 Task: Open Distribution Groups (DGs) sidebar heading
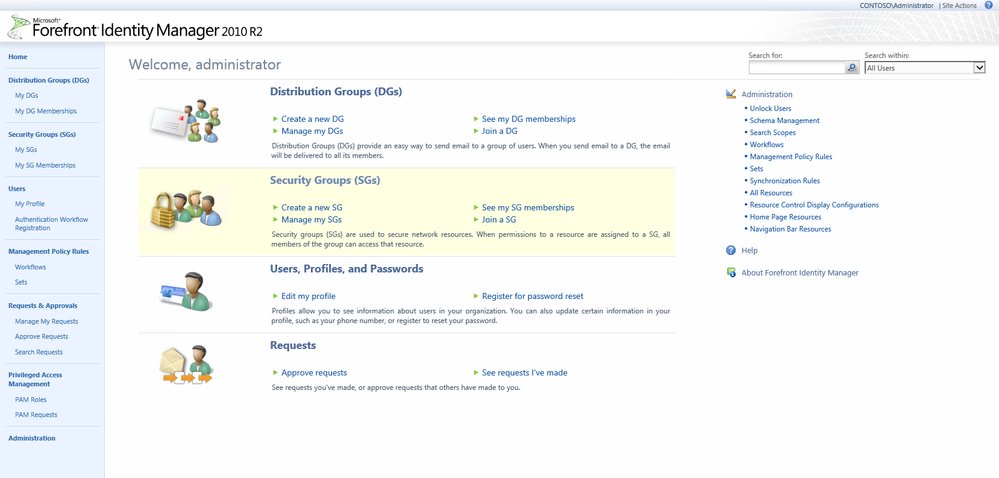(x=48, y=80)
